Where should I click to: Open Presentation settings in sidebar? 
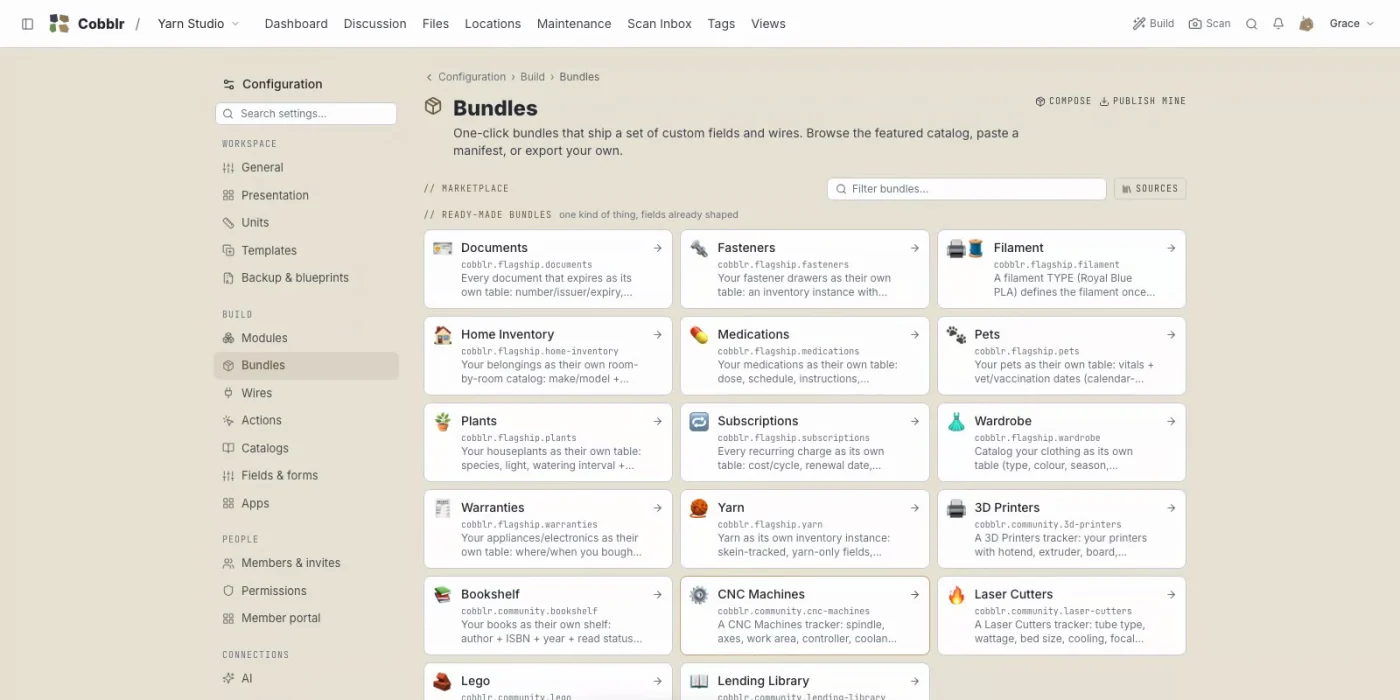(306, 196)
